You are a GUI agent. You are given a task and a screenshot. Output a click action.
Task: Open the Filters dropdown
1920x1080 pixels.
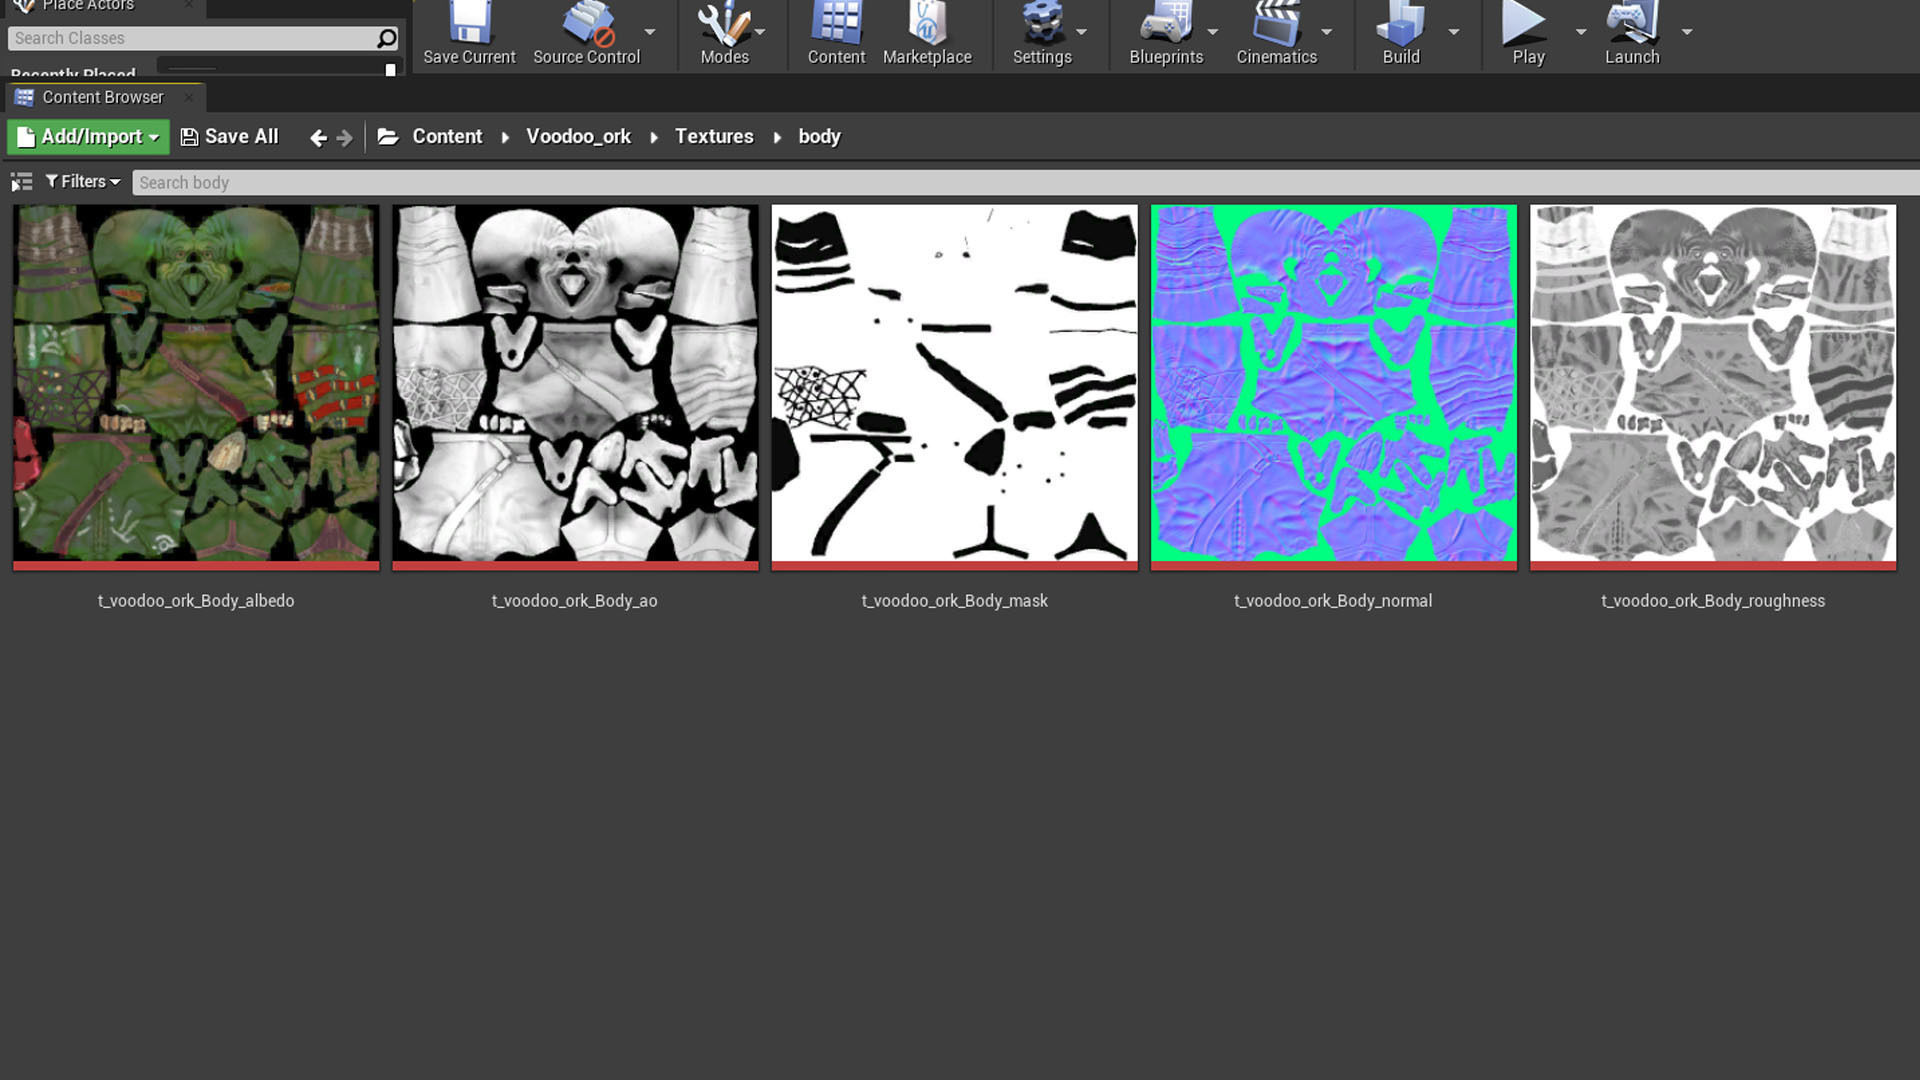pyautogui.click(x=83, y=182)
